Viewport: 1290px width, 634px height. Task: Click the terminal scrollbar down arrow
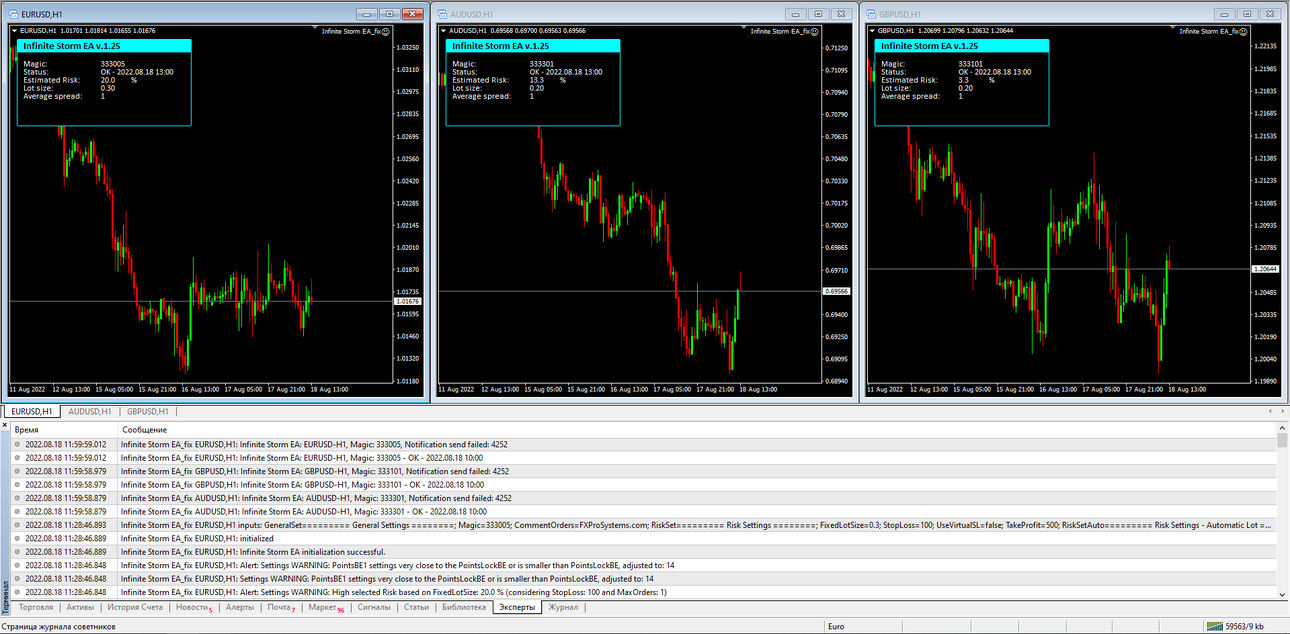pyautogui.click(x=1283, y=594)
